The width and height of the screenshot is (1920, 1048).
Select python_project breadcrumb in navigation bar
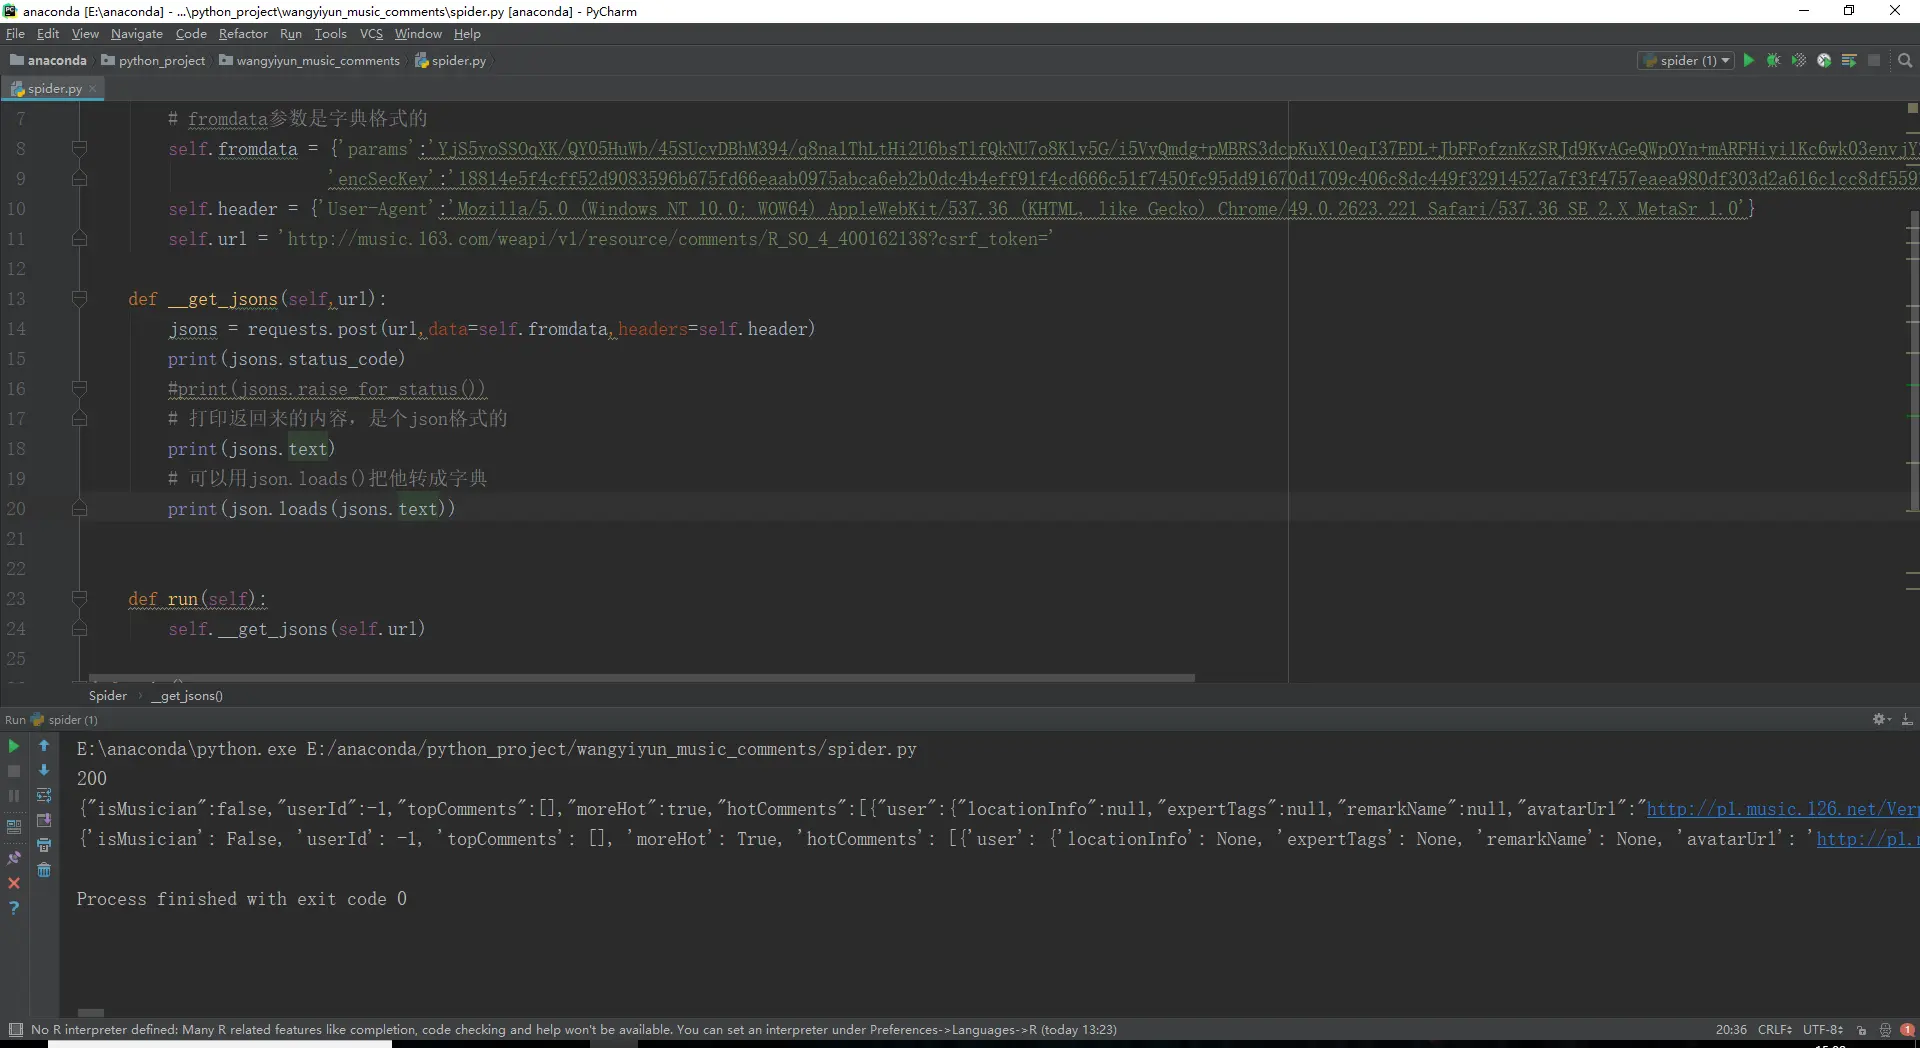coord(154,60)
